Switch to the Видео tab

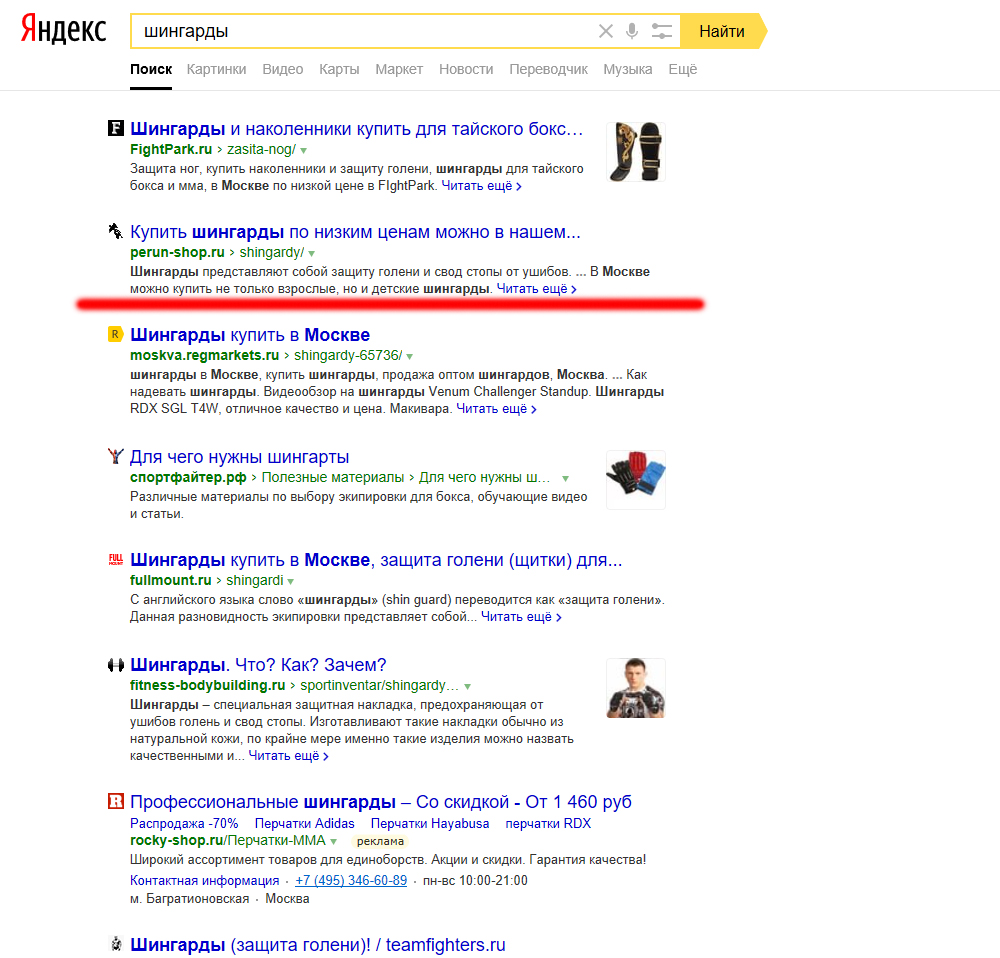coord(283,69)
